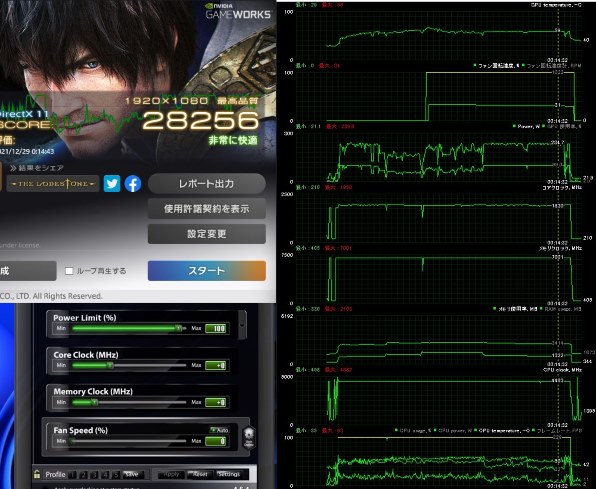Adjust the Core Clock slider
This screenshot has width=596, height=489.
[128, 365]
